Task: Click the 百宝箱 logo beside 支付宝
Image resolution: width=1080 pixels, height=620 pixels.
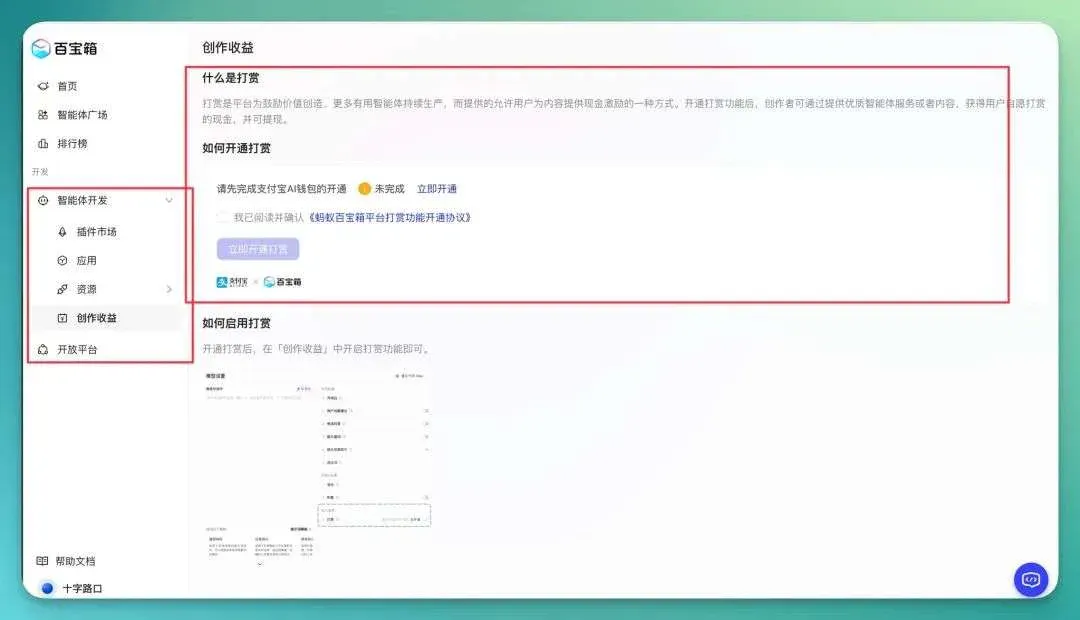Action: [x=282, y=282]
